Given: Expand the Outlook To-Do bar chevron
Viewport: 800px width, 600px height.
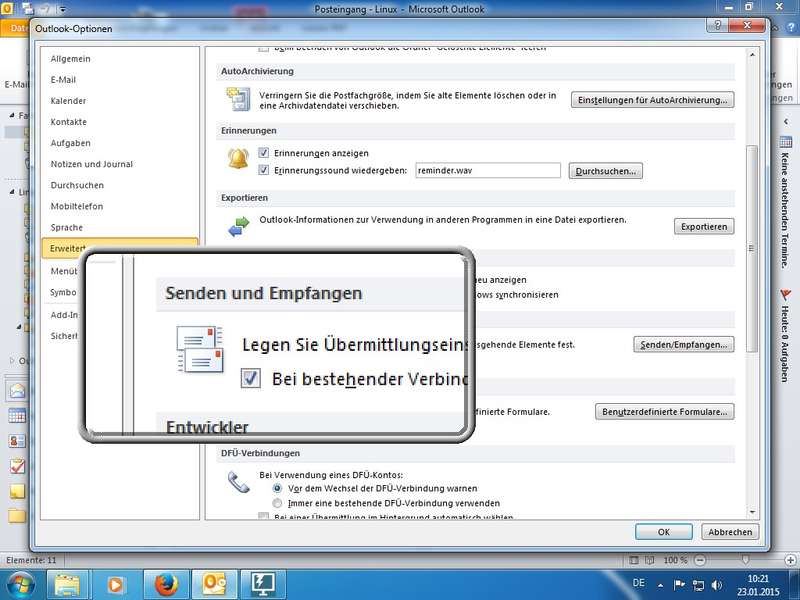Looking at the screenshot, I should (x=786, y=121).
